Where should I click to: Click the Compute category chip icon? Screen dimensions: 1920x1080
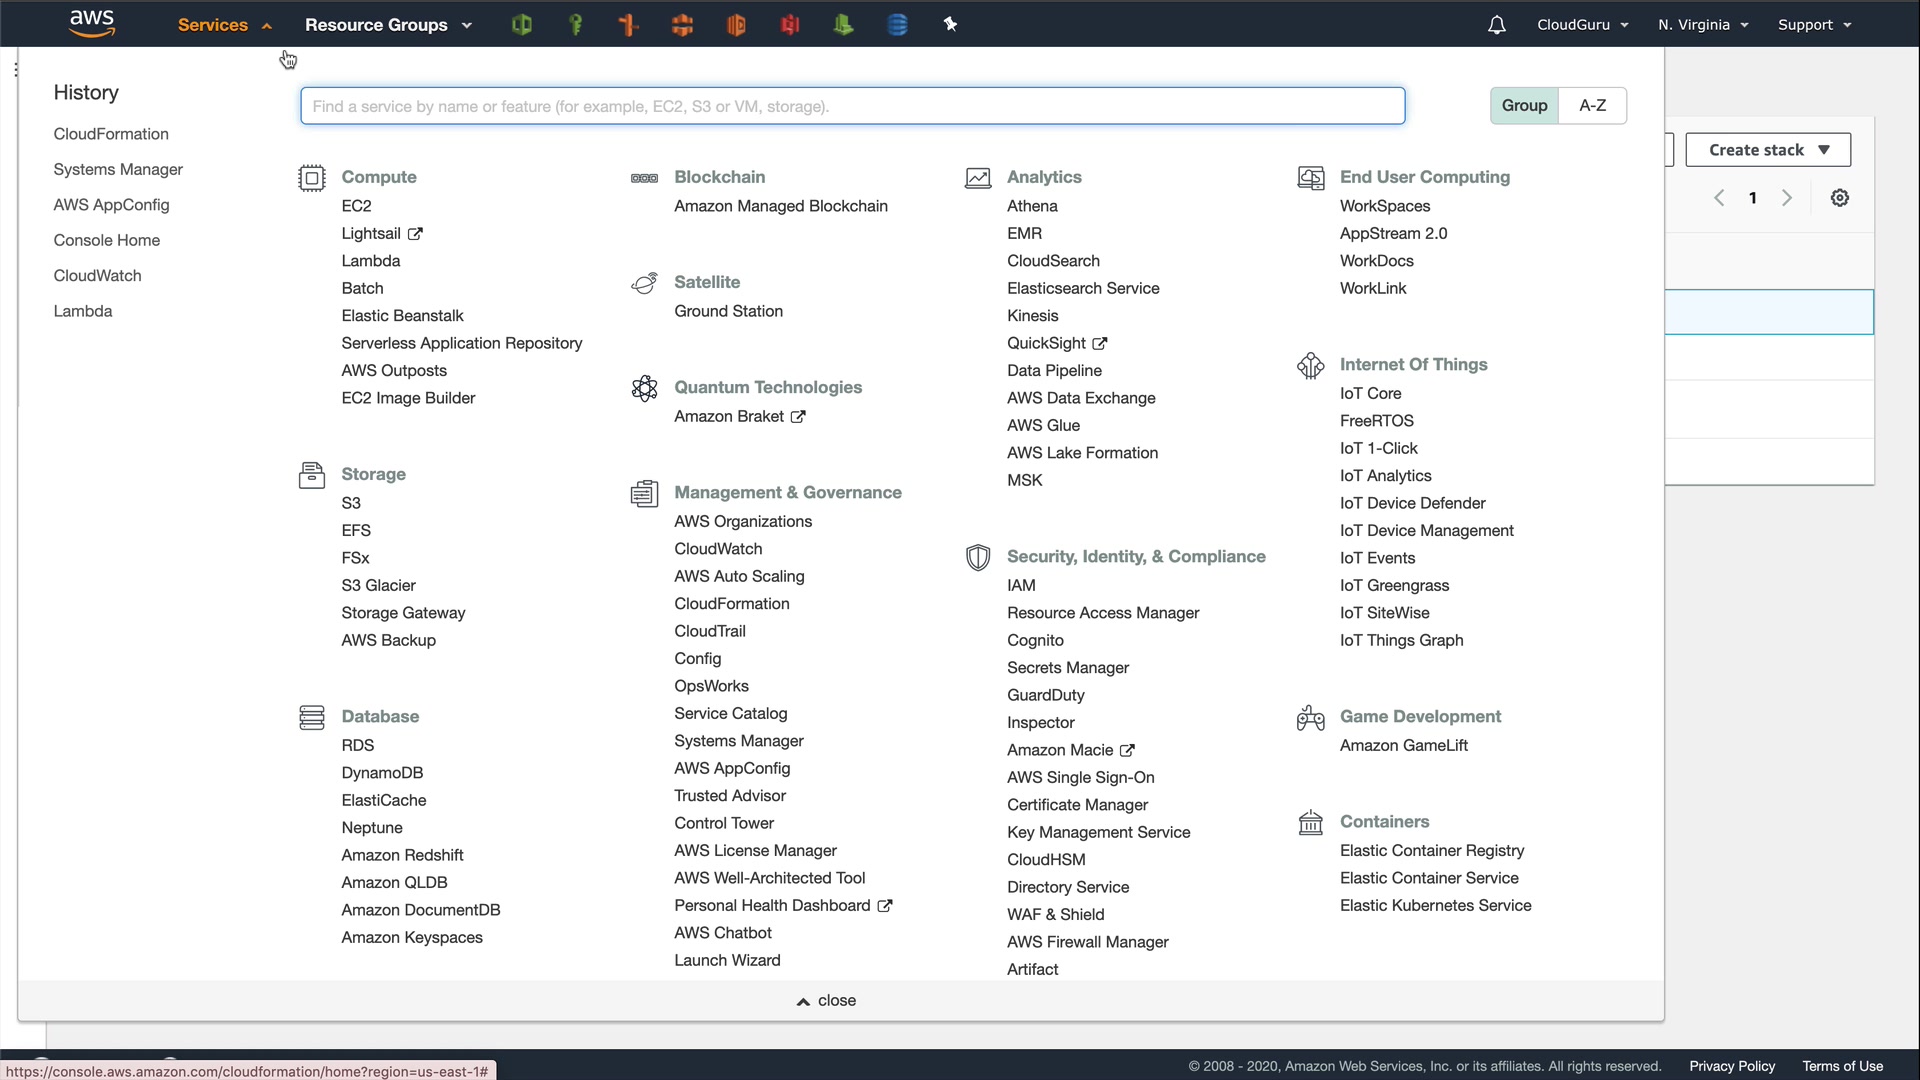pos(311,178)
